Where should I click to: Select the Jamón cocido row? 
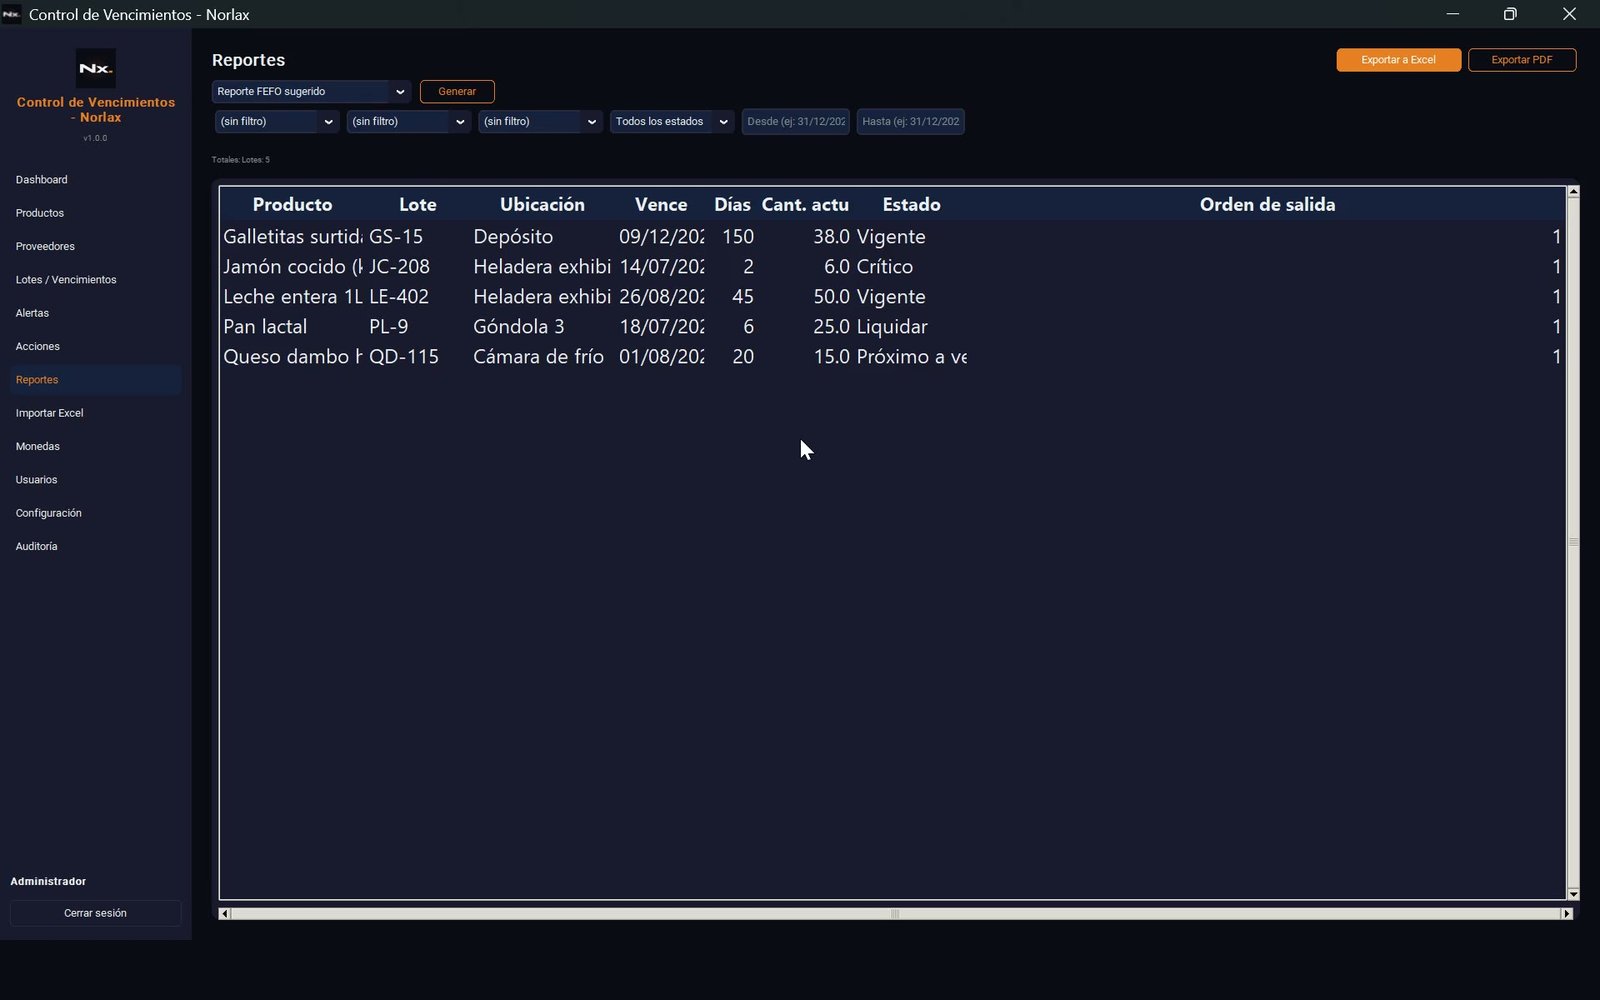pyautogui.click(x=892, y=267)
